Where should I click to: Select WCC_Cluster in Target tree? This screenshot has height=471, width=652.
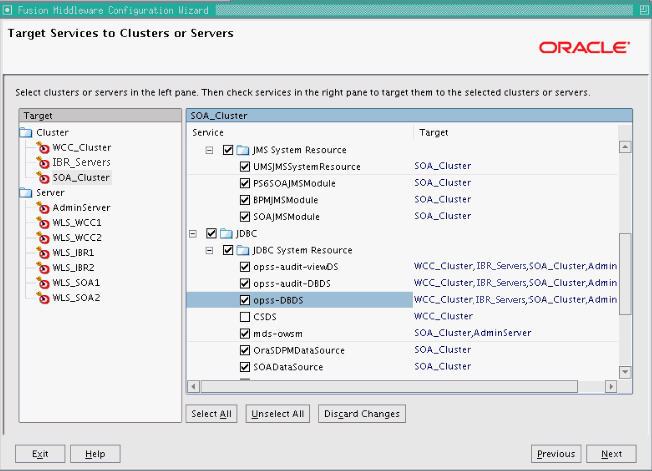(x=82, y=148)
